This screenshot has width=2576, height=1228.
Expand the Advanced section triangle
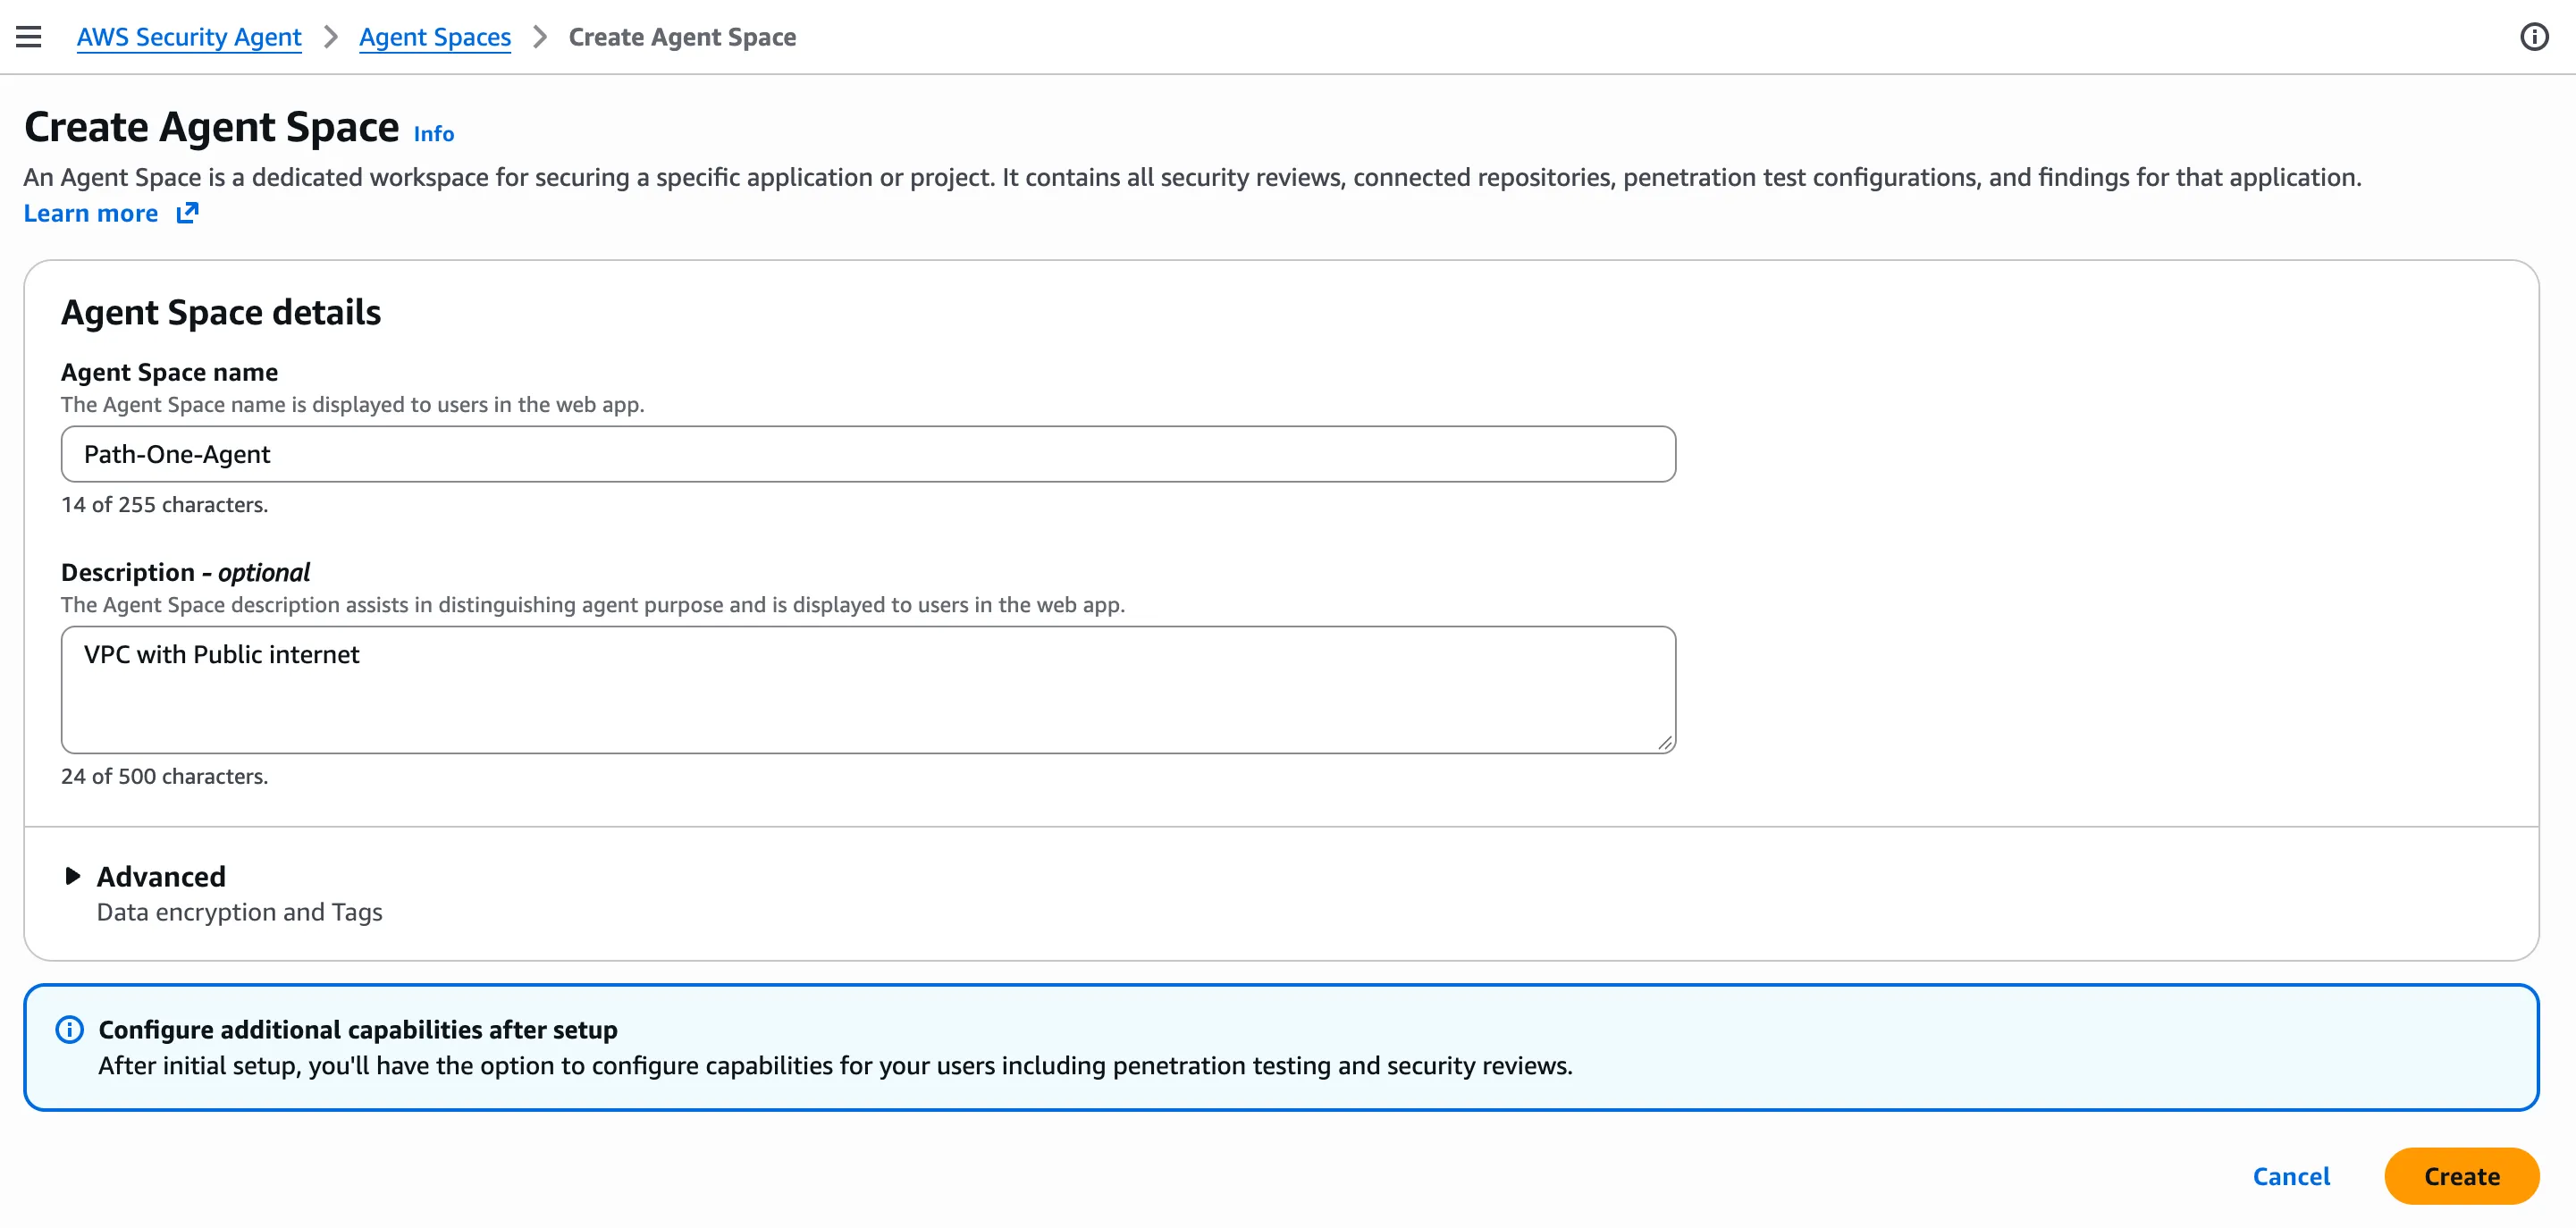click(x=72, y=876)
